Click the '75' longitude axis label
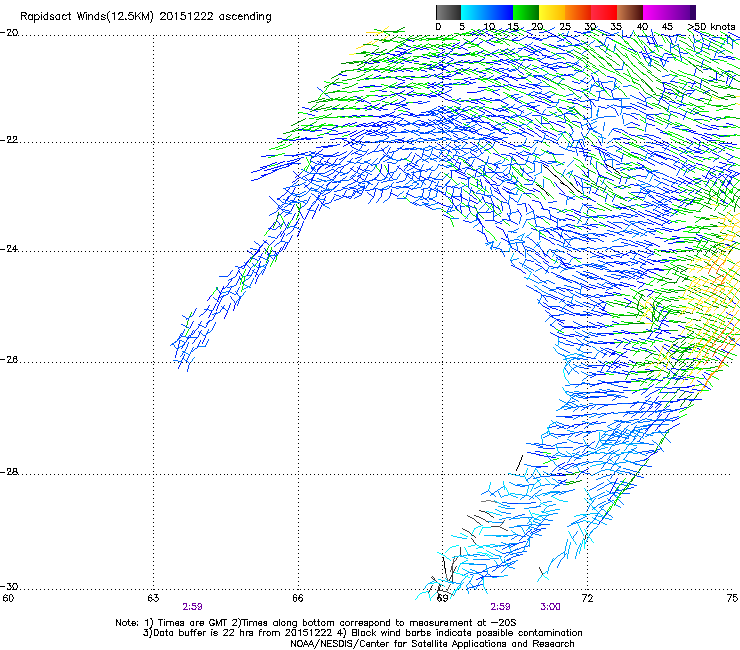The height and width of the screenshot is (650, 740). pyautogui.click(x=732, y=599)
